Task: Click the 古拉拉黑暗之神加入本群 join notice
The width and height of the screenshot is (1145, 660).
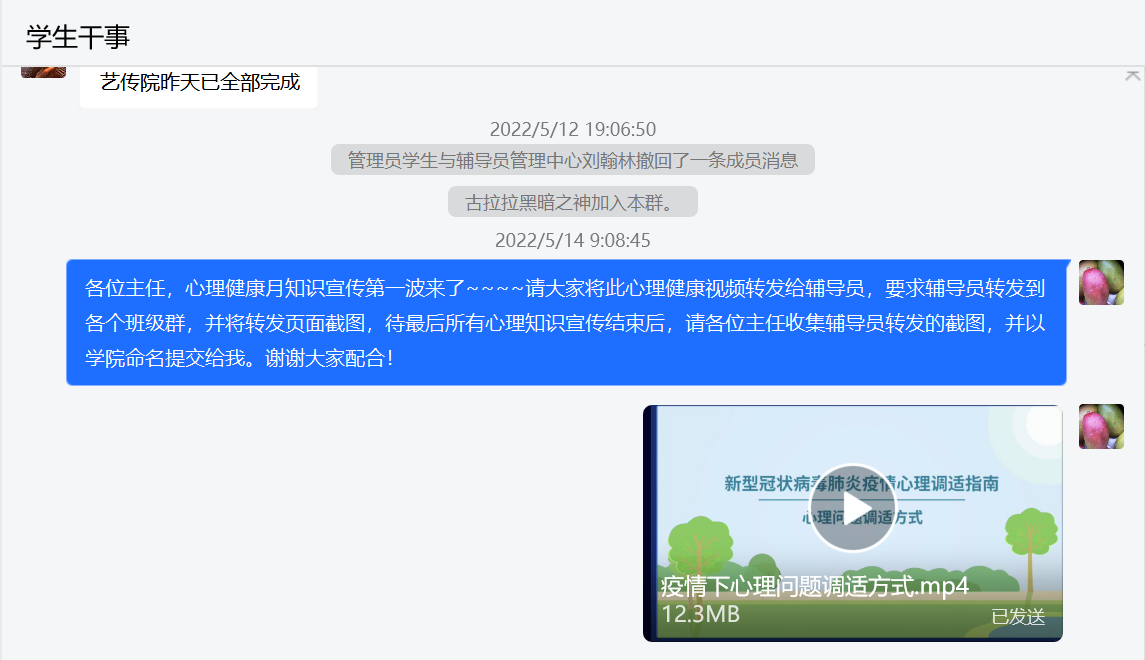Action: 572,203
